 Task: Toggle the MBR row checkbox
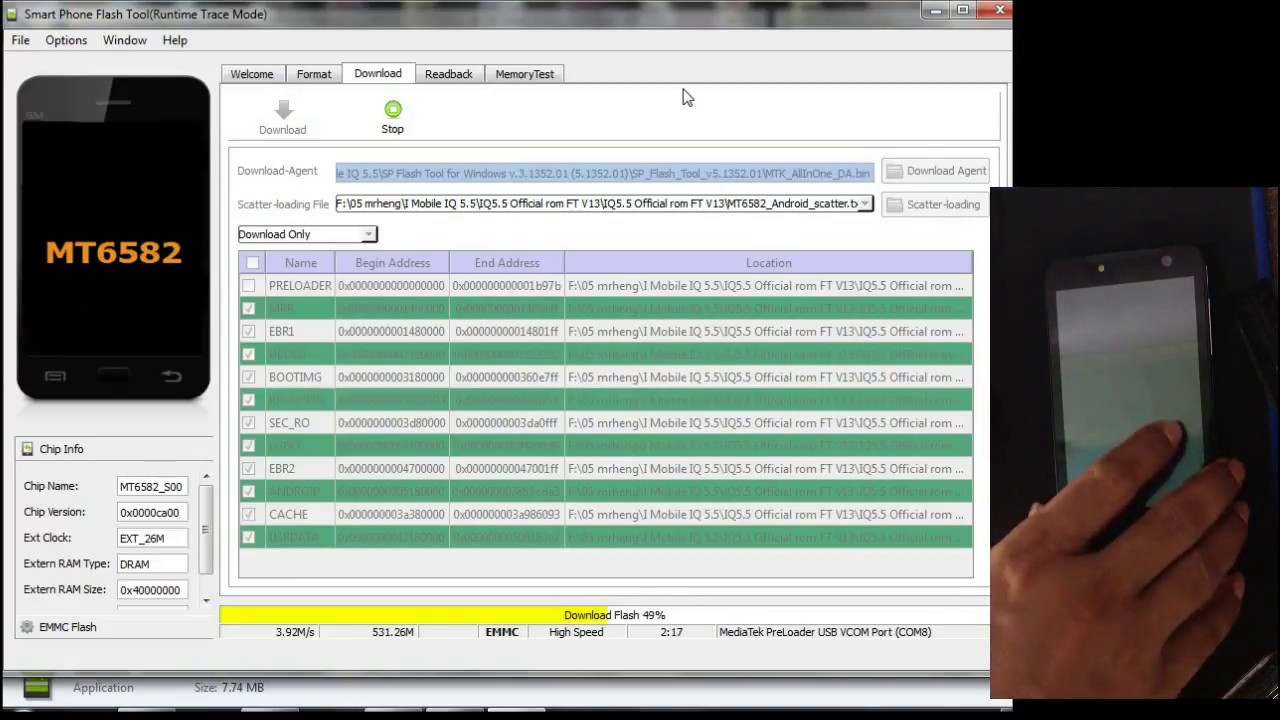coord(249,308)
